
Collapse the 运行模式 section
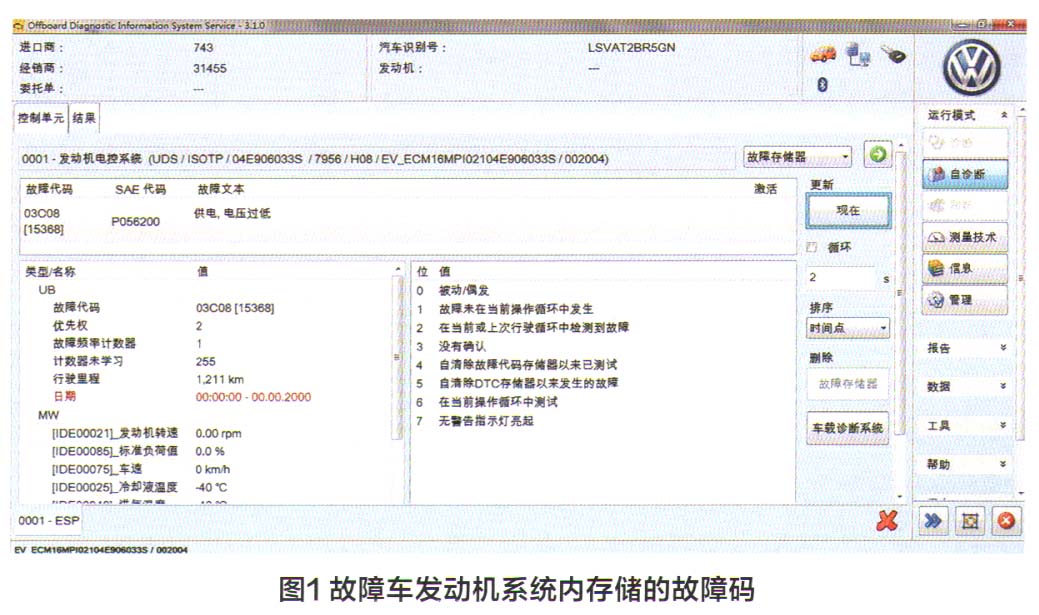tap(1003, 115)
